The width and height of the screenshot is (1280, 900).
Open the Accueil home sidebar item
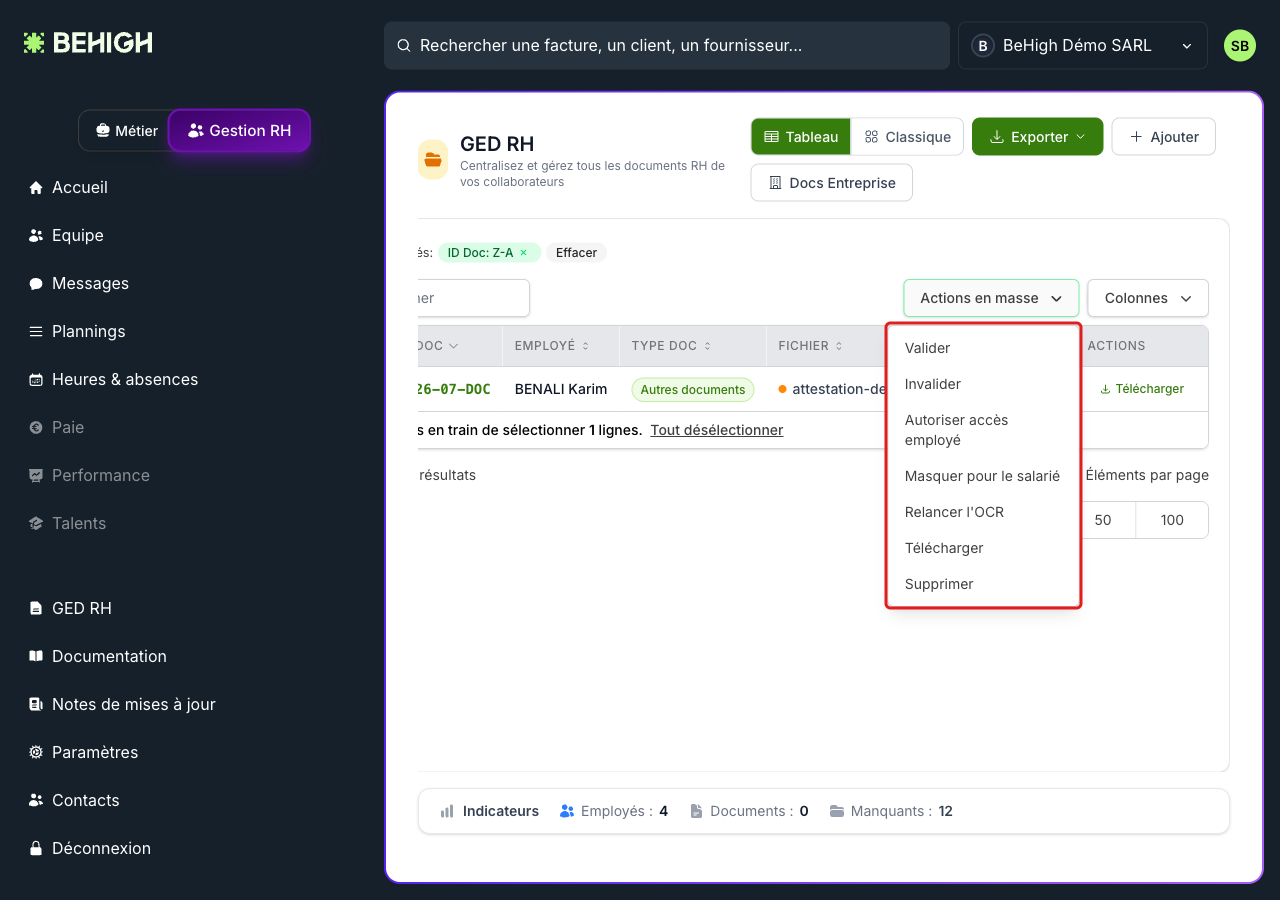(68, 187)
